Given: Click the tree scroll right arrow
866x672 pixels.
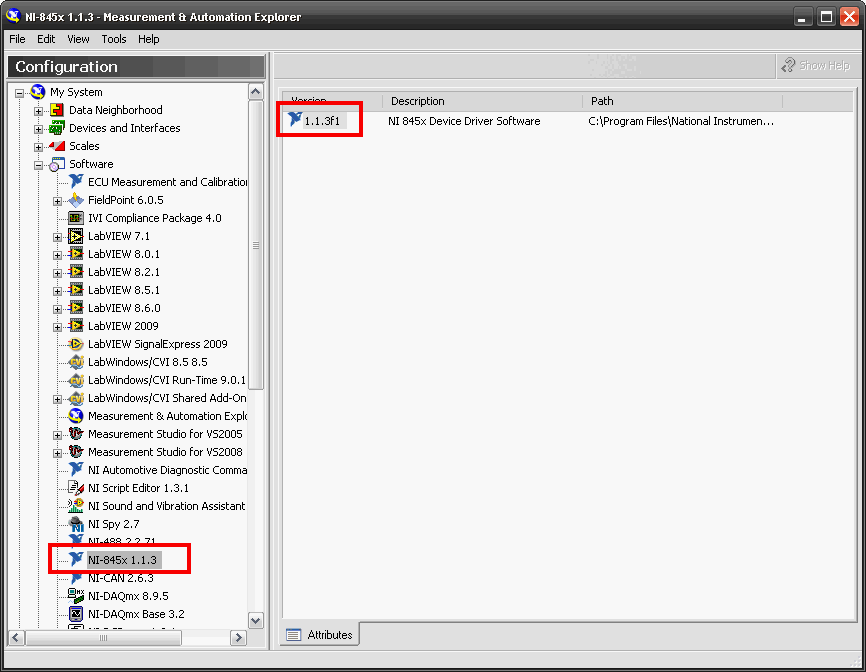Looking at the screenshot, I should coord(239,638).
